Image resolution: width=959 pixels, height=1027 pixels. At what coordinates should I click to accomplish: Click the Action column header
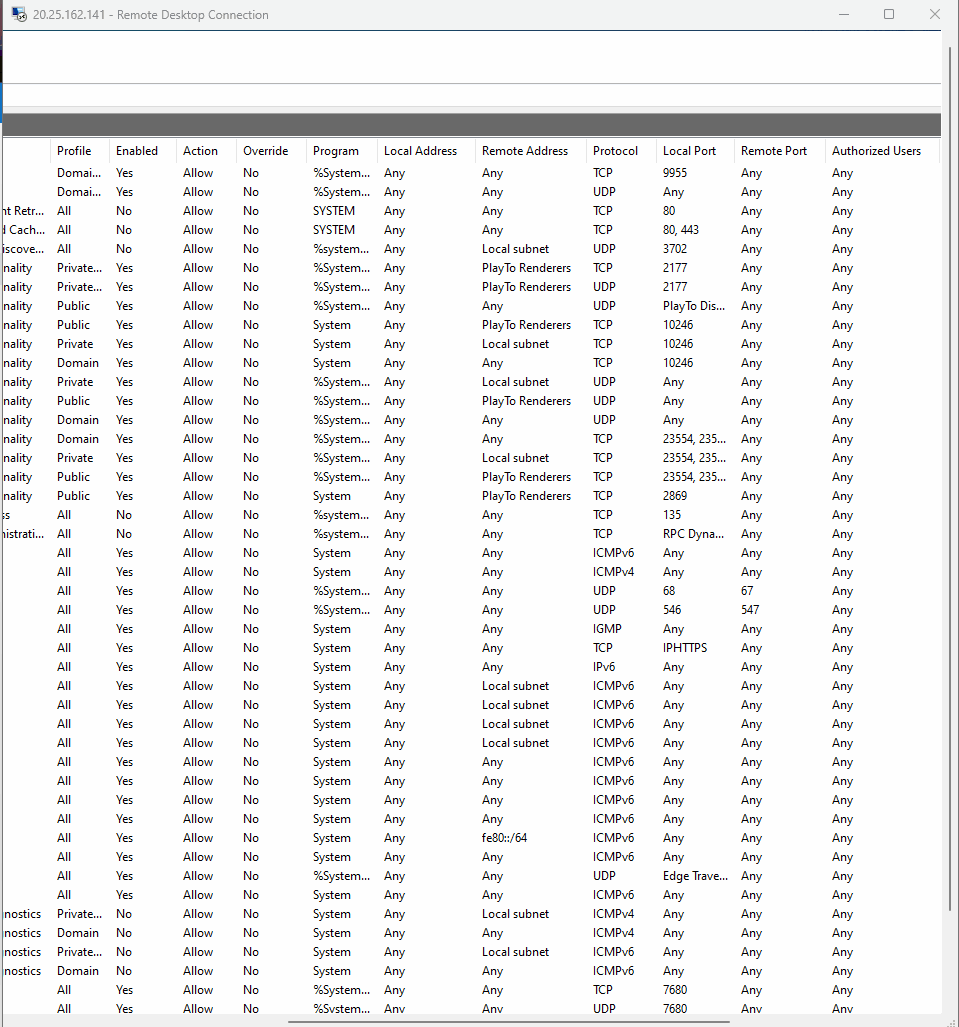pyautogui.click(x=200, y=151)
